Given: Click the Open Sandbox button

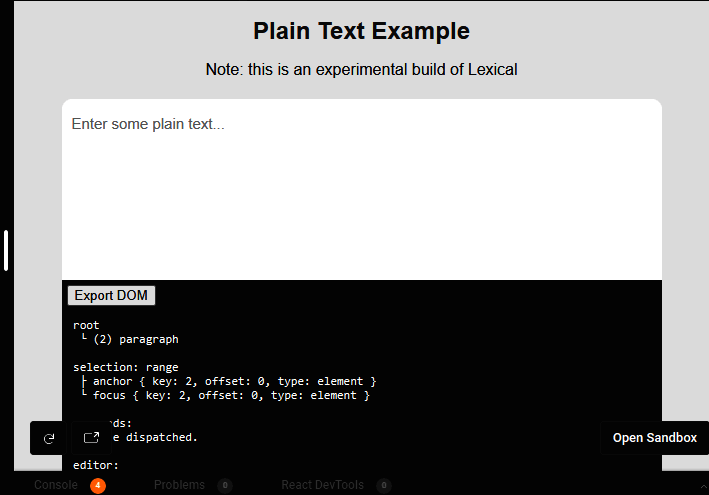Looking at the screenshot, I should tap(654, 438).
